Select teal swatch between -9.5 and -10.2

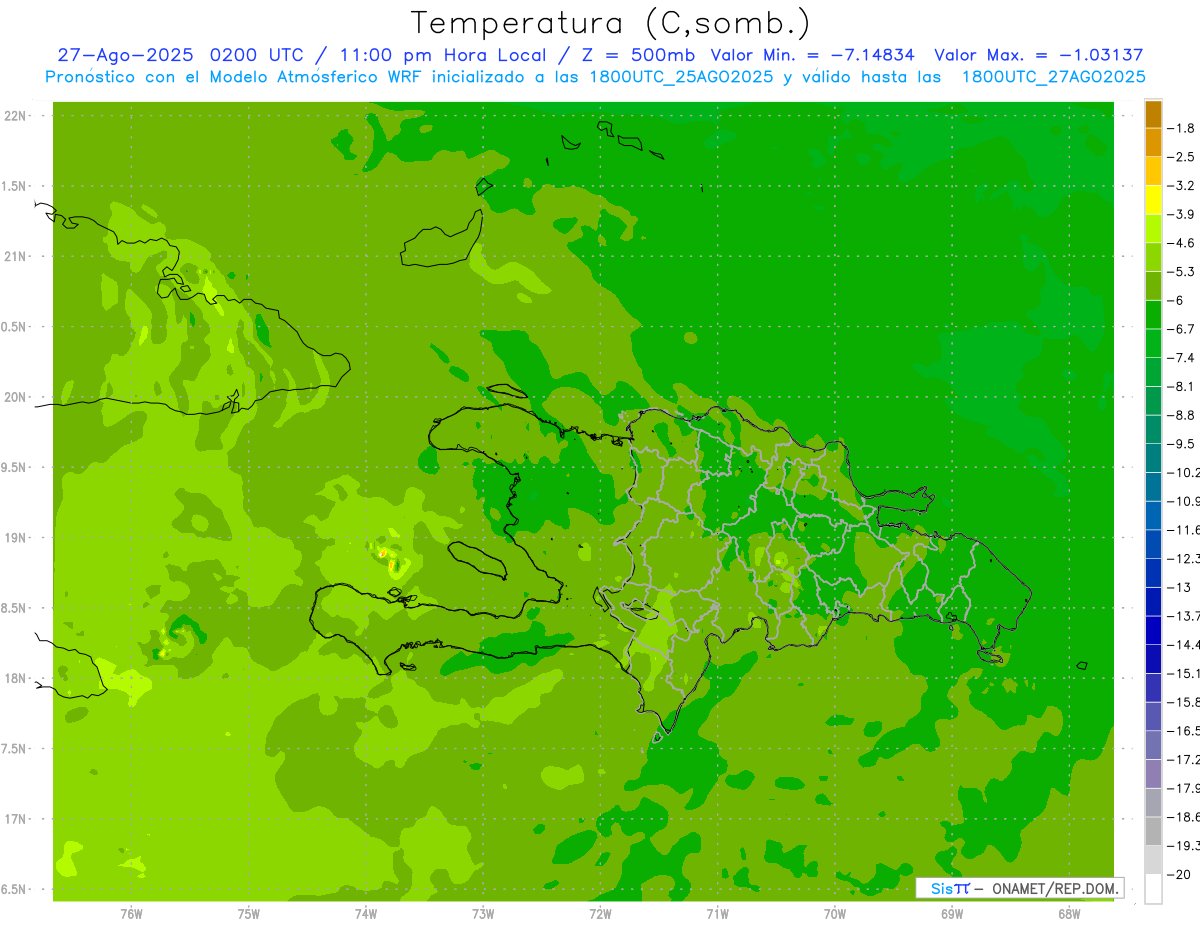click(x=1153, y=457)
